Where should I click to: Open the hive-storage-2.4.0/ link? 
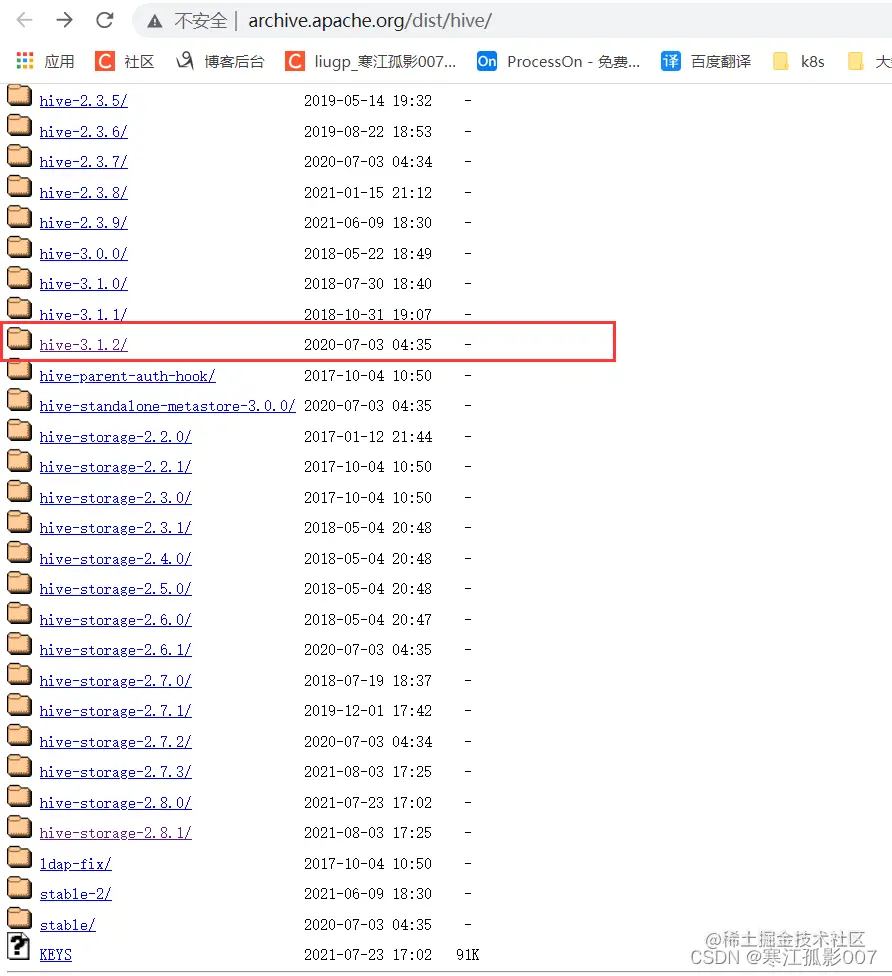click(x=116, y=559)
